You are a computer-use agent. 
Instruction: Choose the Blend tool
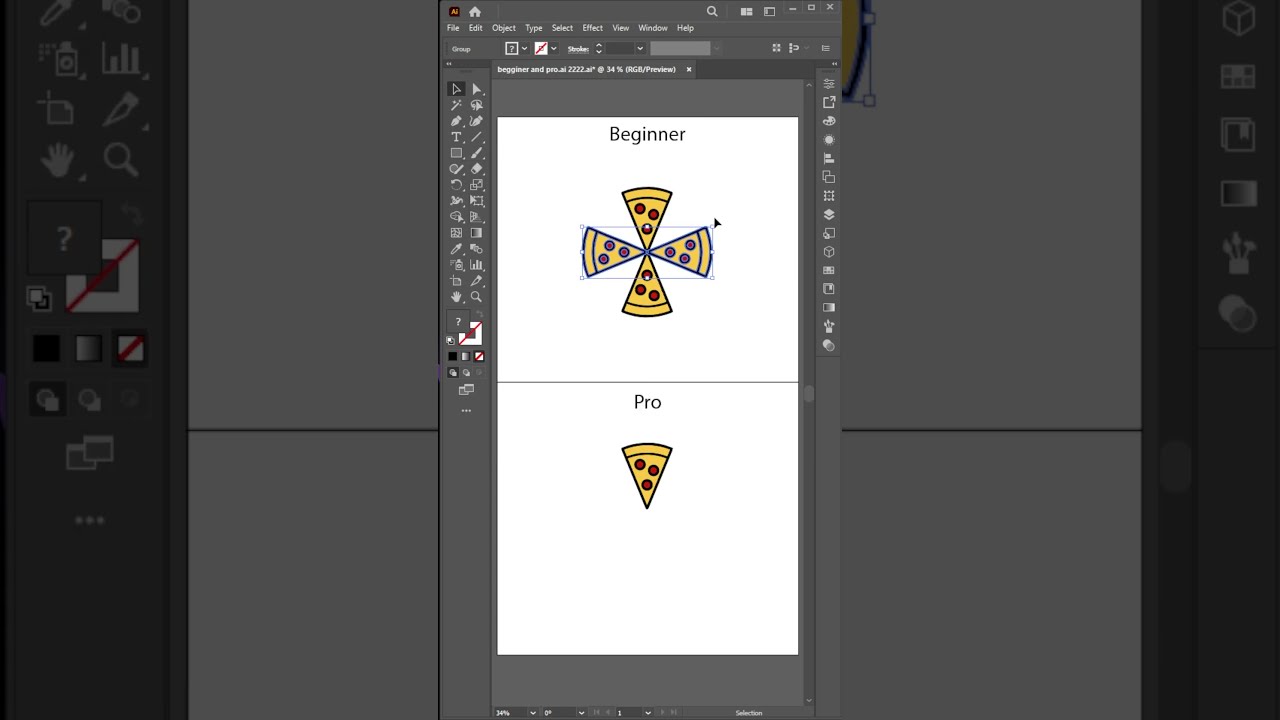coord(476,249)
